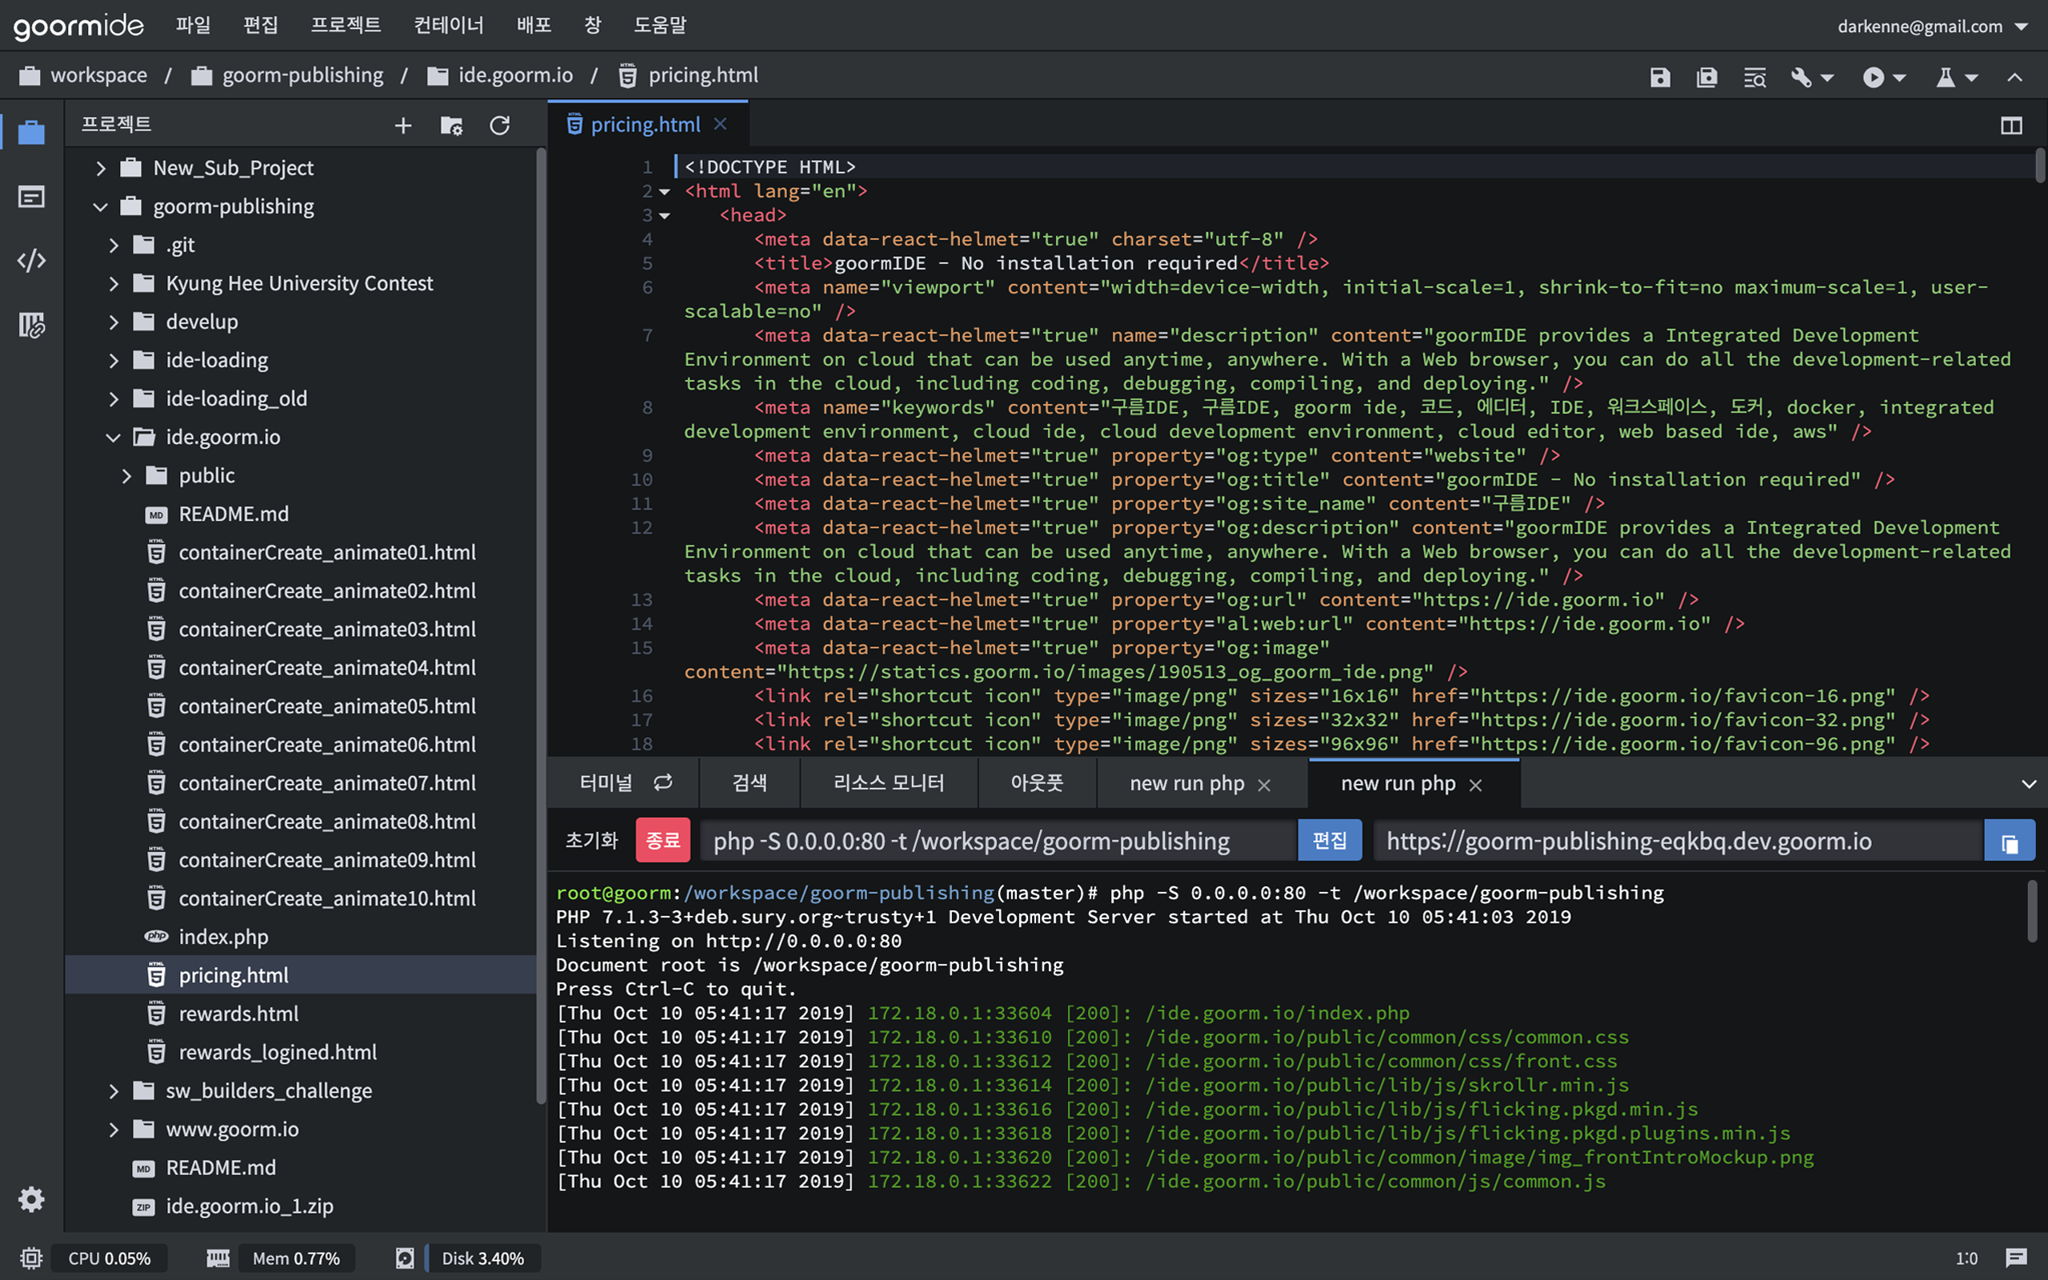Image resolution: width=2048 pixels, height=1280 pixels.
Task: Expand the public folder
Action: pyautogui.click(x=127, y=476)
